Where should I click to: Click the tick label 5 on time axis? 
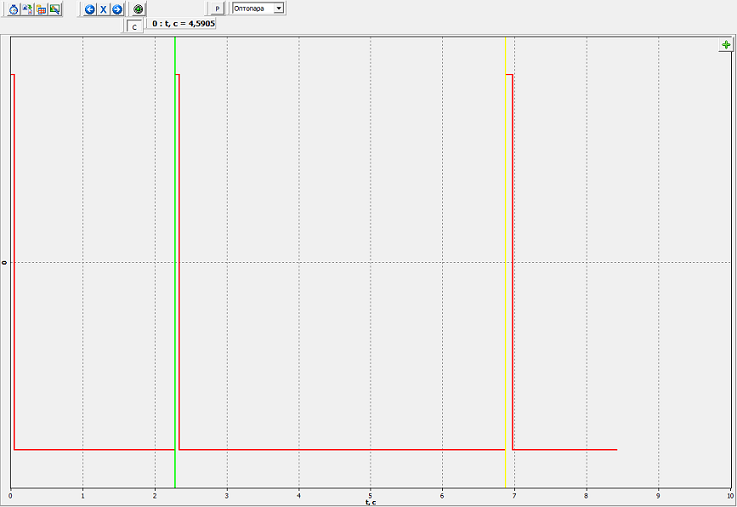370,495
